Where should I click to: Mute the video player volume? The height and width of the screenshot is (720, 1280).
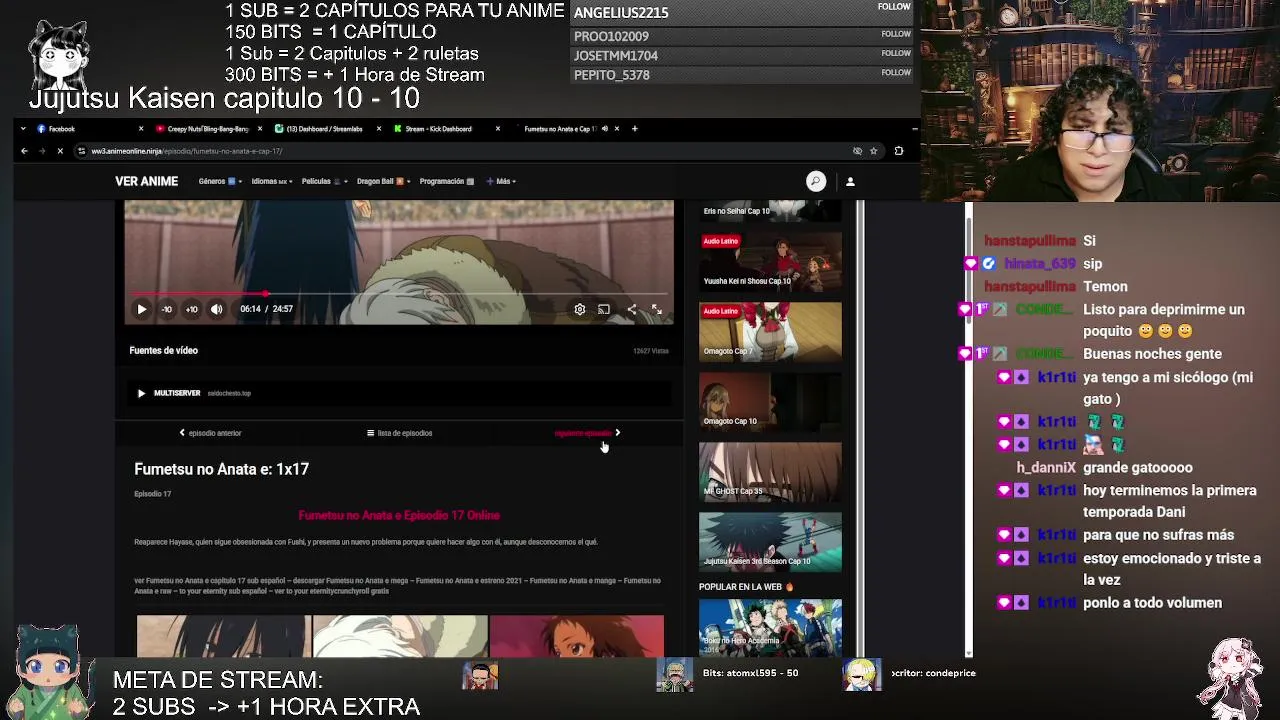tap(217, 309)
